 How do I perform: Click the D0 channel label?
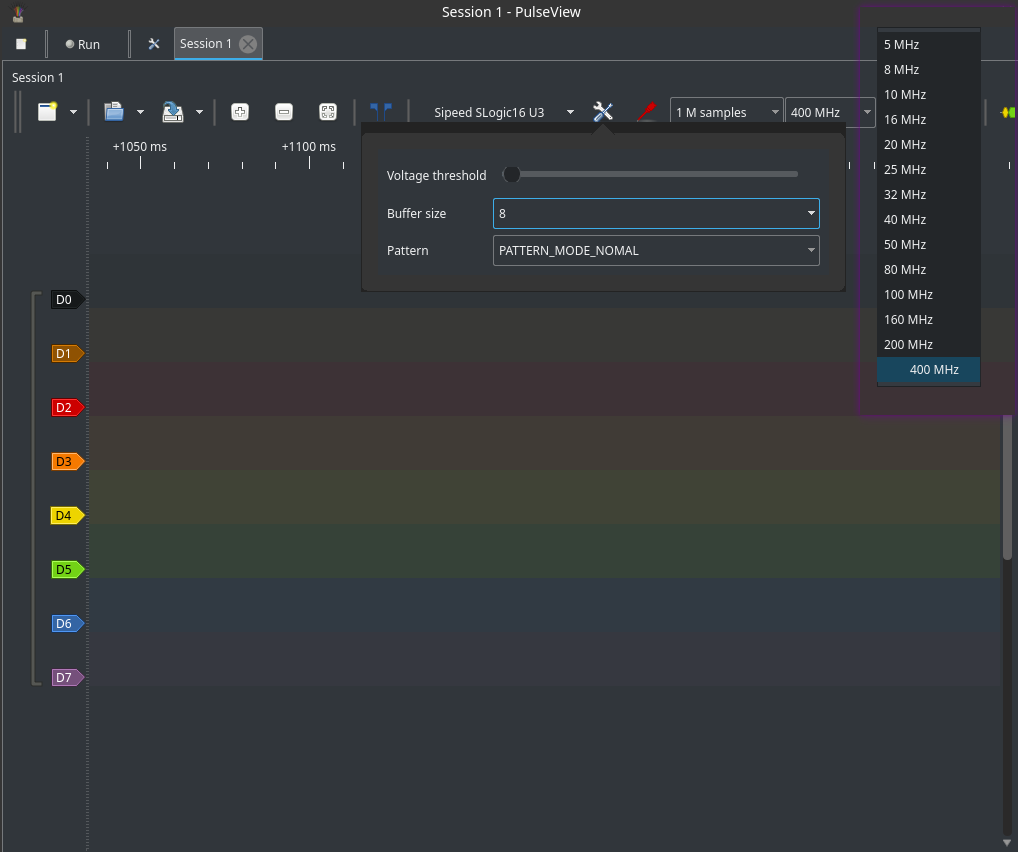[x=65, y=300]
